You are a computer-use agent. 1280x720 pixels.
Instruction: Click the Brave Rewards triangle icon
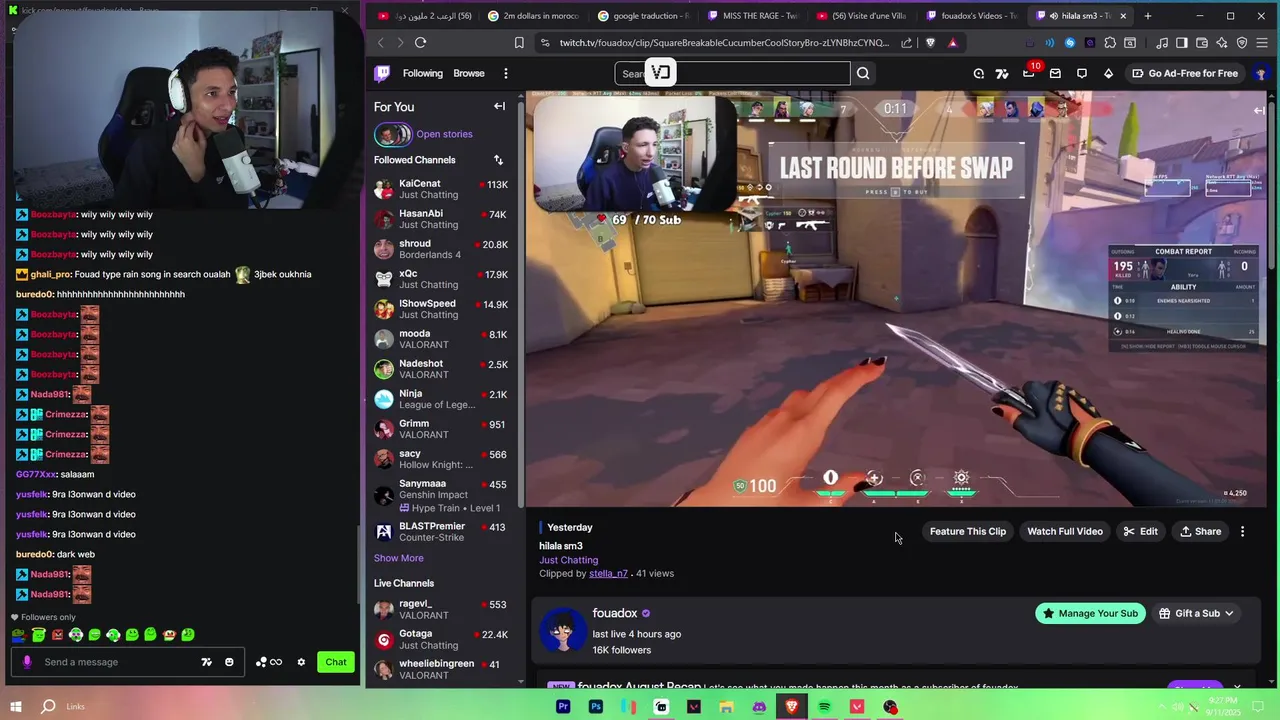pos(952,43)
